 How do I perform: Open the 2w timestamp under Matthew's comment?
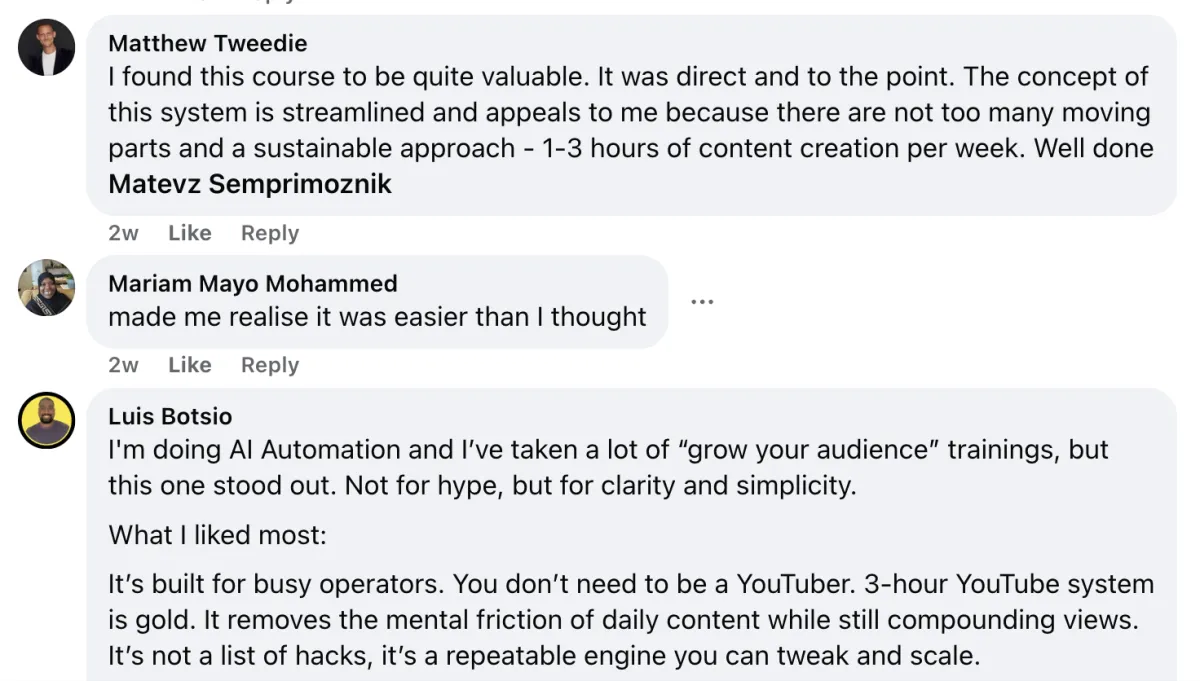(123, 233)
